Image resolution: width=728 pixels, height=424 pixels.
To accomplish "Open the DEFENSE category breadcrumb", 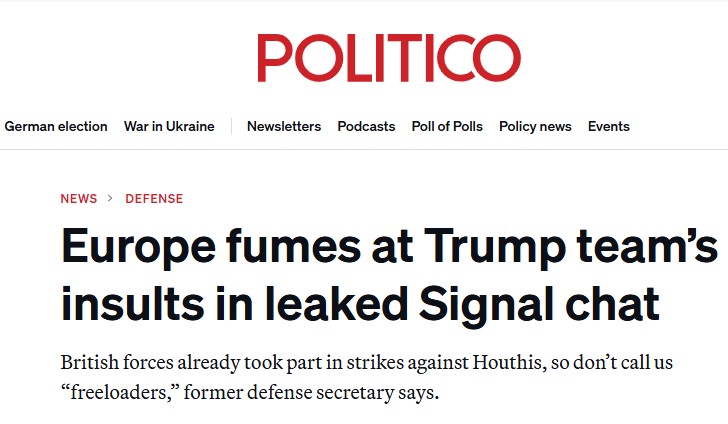I will 154,199.
